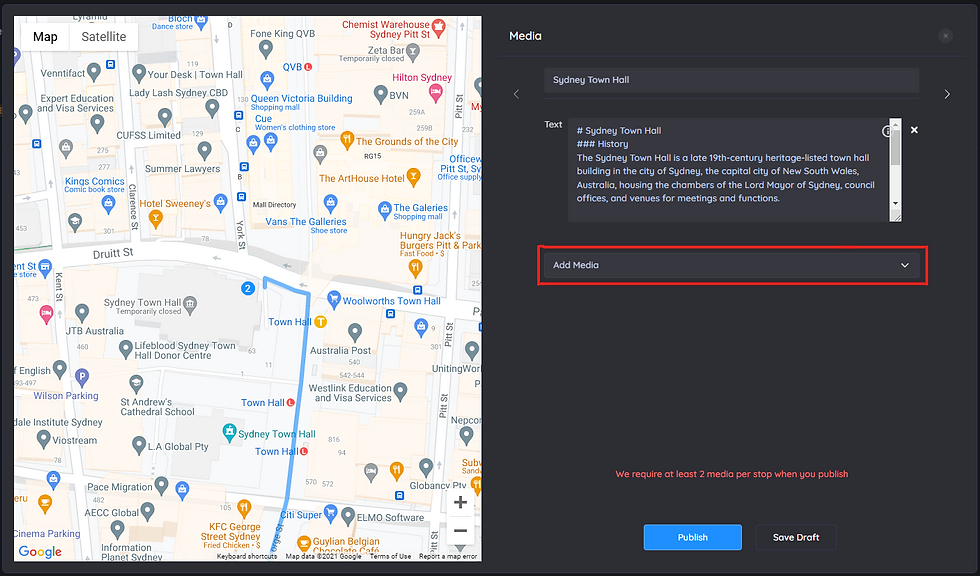
Task: Click the Guylian Belgian Chocolate Café pin
Action: 304,543
